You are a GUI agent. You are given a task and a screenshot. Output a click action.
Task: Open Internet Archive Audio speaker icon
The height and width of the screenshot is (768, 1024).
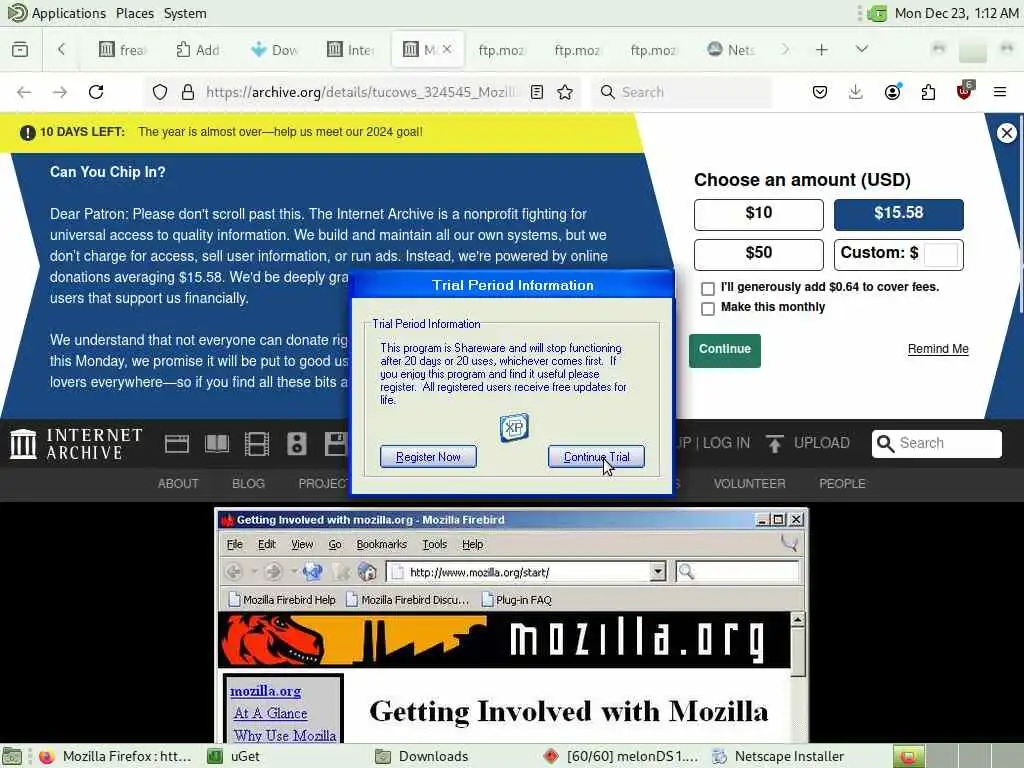coord(296,444)
